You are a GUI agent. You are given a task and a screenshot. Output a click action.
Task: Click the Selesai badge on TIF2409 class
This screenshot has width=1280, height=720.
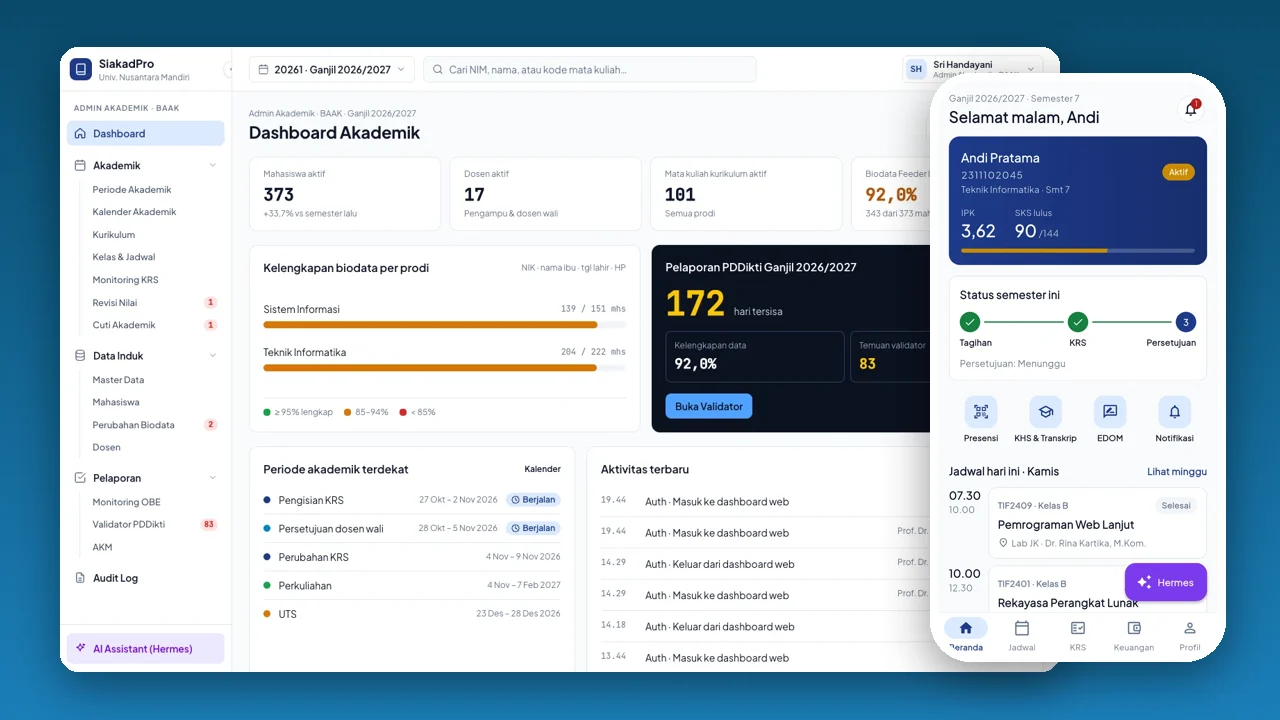click(x=1176, y=506)
